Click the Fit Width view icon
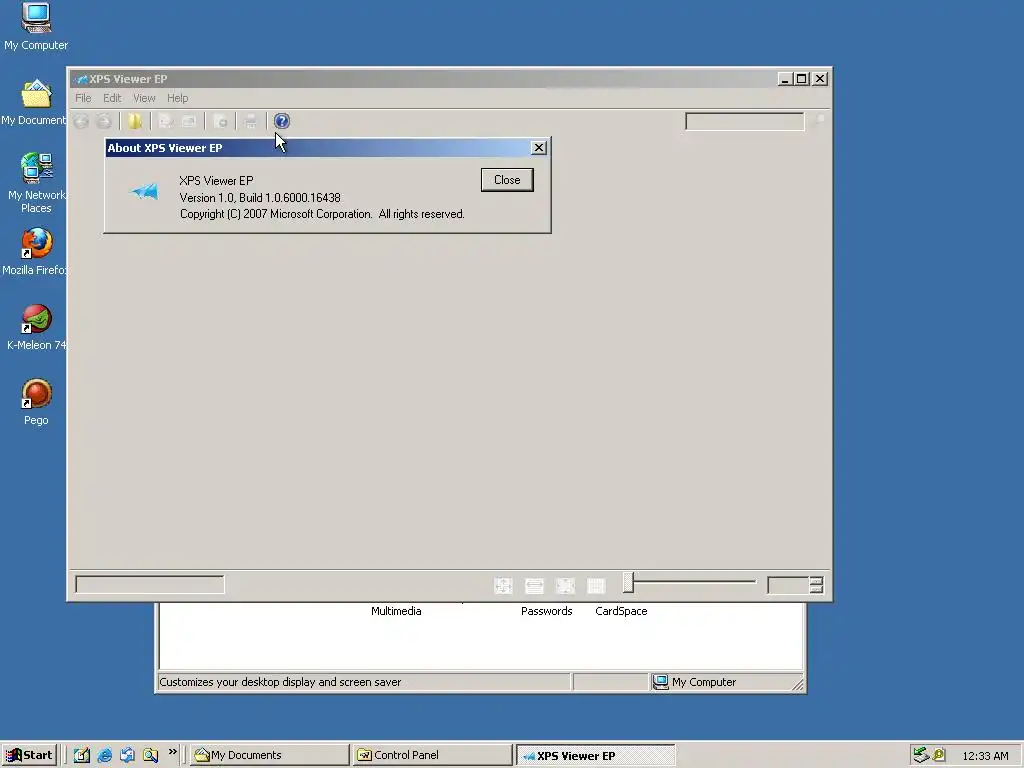This screenshot has width=1024, height=768. 534,586
